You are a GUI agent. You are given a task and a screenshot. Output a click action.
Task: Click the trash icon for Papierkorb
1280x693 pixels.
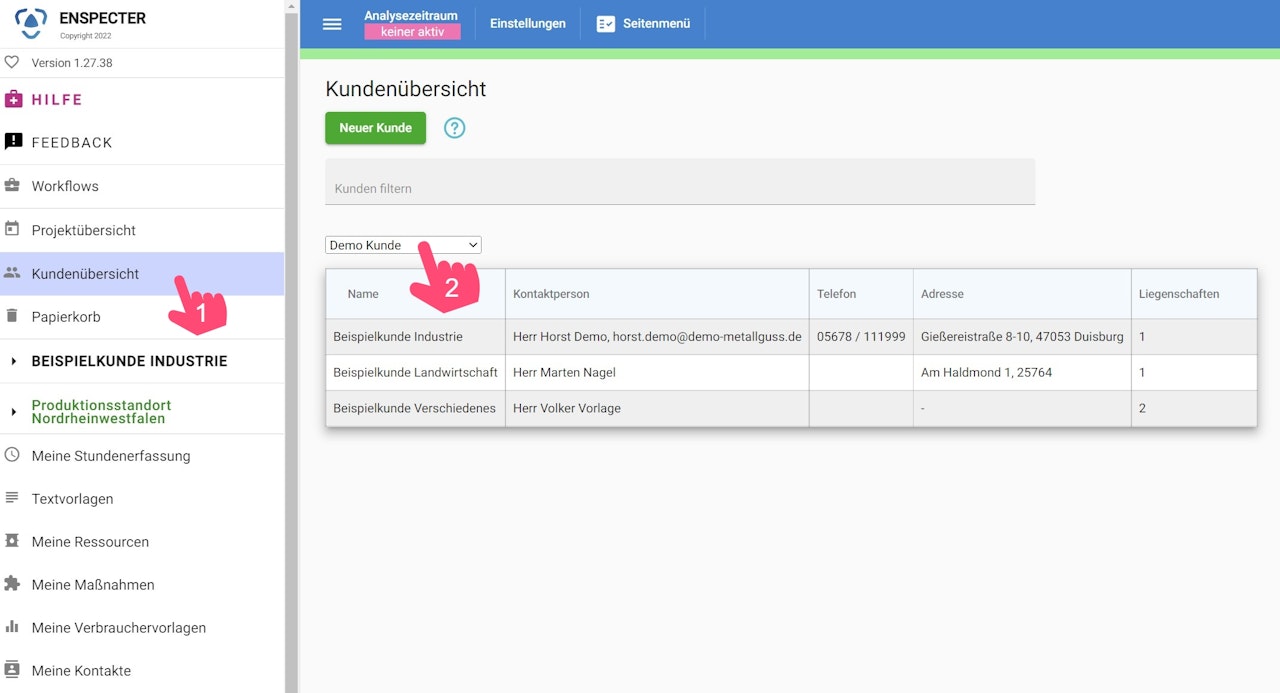click(x=12, y=316)
